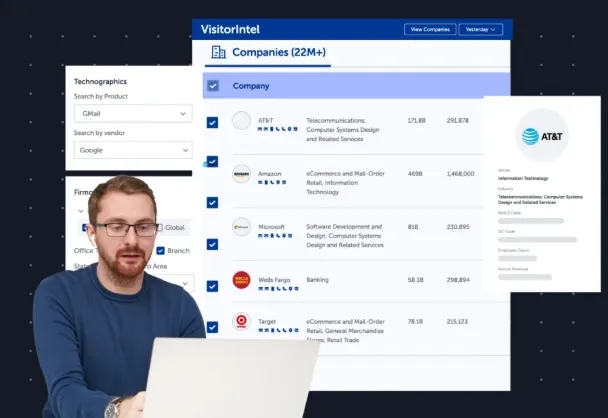Click Amazon's 469B revenue value

[x=415, y=174]
